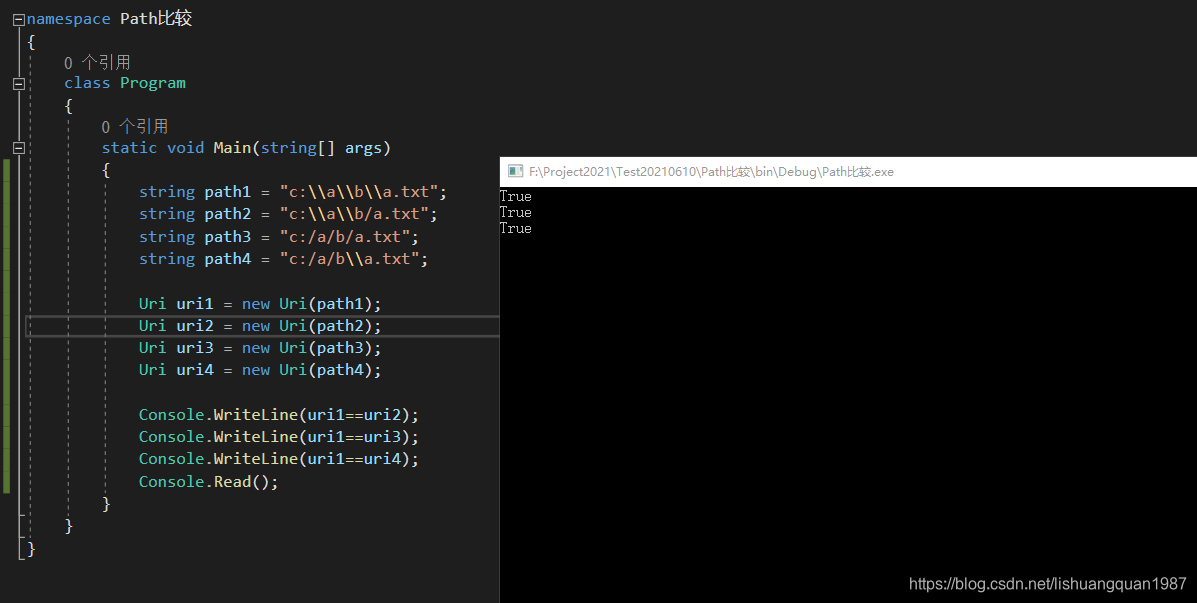Collapse the class Program block

click(x=18, y=84)
